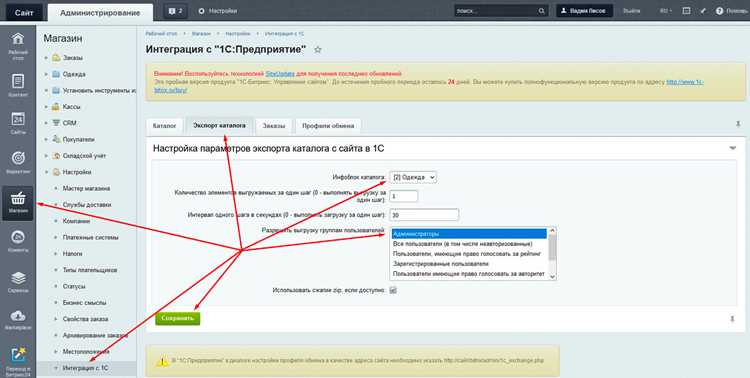Open the Маркетинг sidebar section
The width and height of the screenshot is (750, 378).
(x=18, y=162)
